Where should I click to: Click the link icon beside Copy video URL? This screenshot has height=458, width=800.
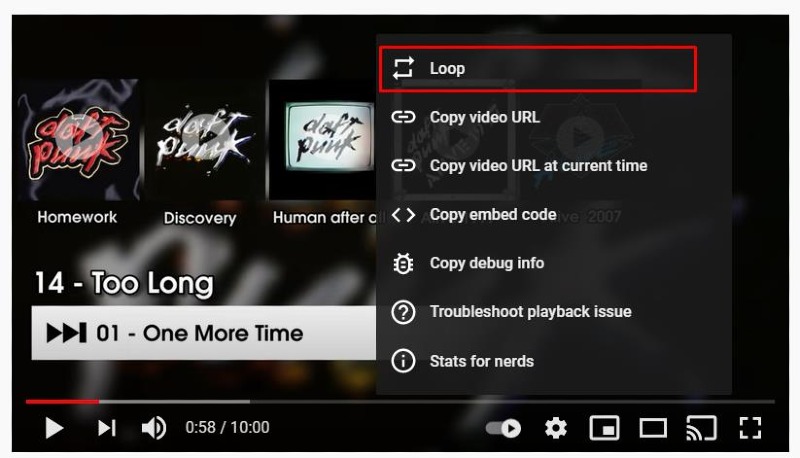click(x=403, y=117)
